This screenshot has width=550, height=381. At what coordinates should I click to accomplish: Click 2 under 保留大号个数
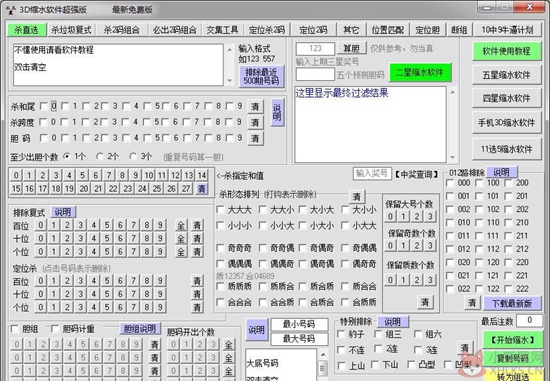(x=417, y=216)
